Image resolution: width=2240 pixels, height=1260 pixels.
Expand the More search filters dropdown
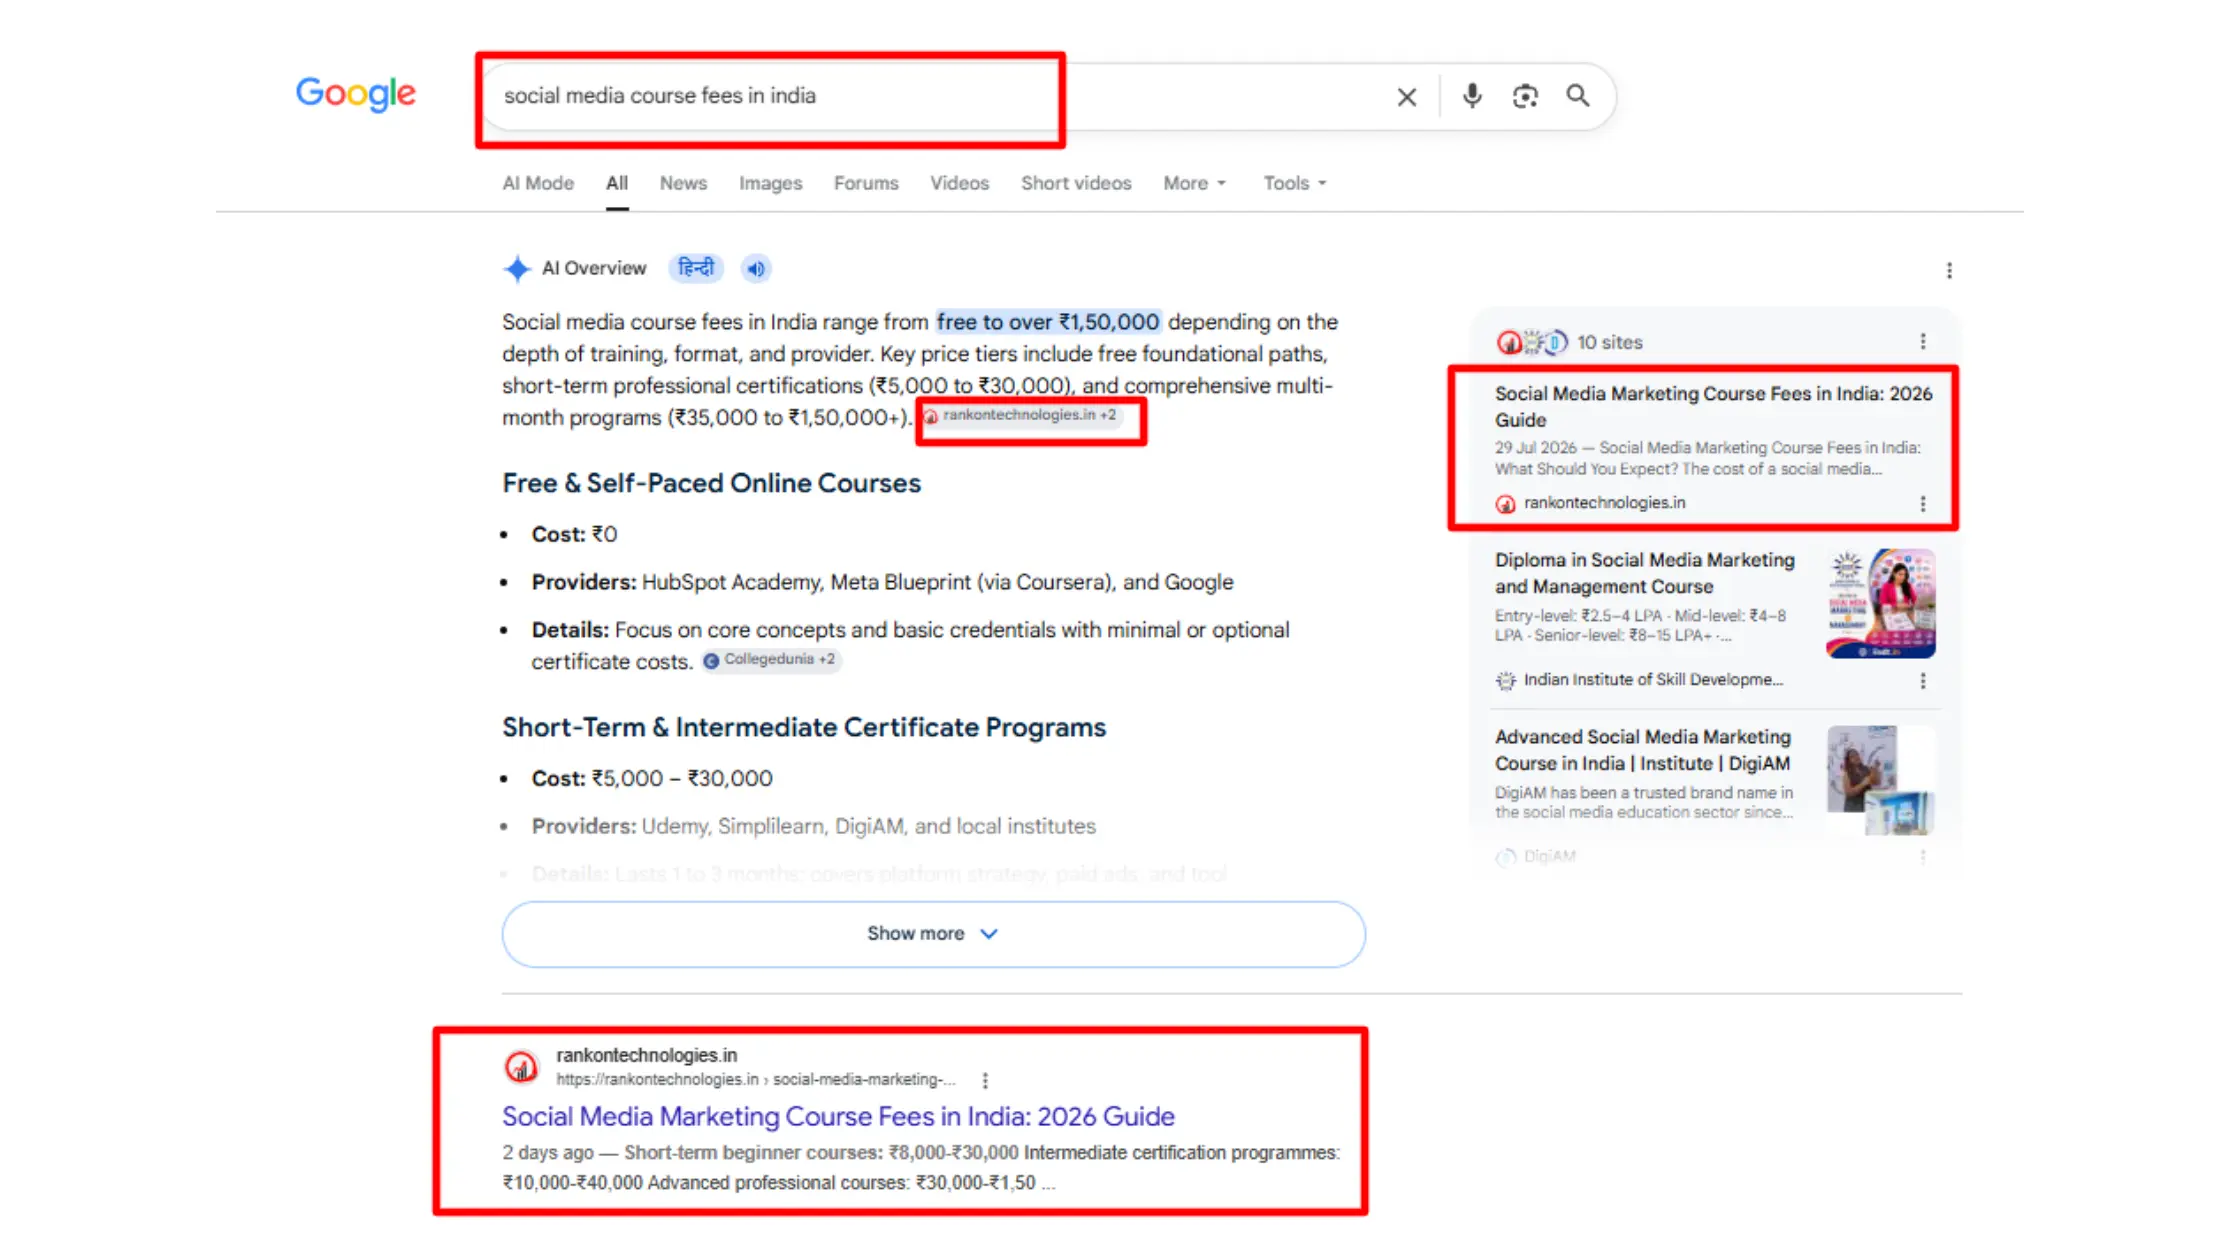(x=1194, y=183)
